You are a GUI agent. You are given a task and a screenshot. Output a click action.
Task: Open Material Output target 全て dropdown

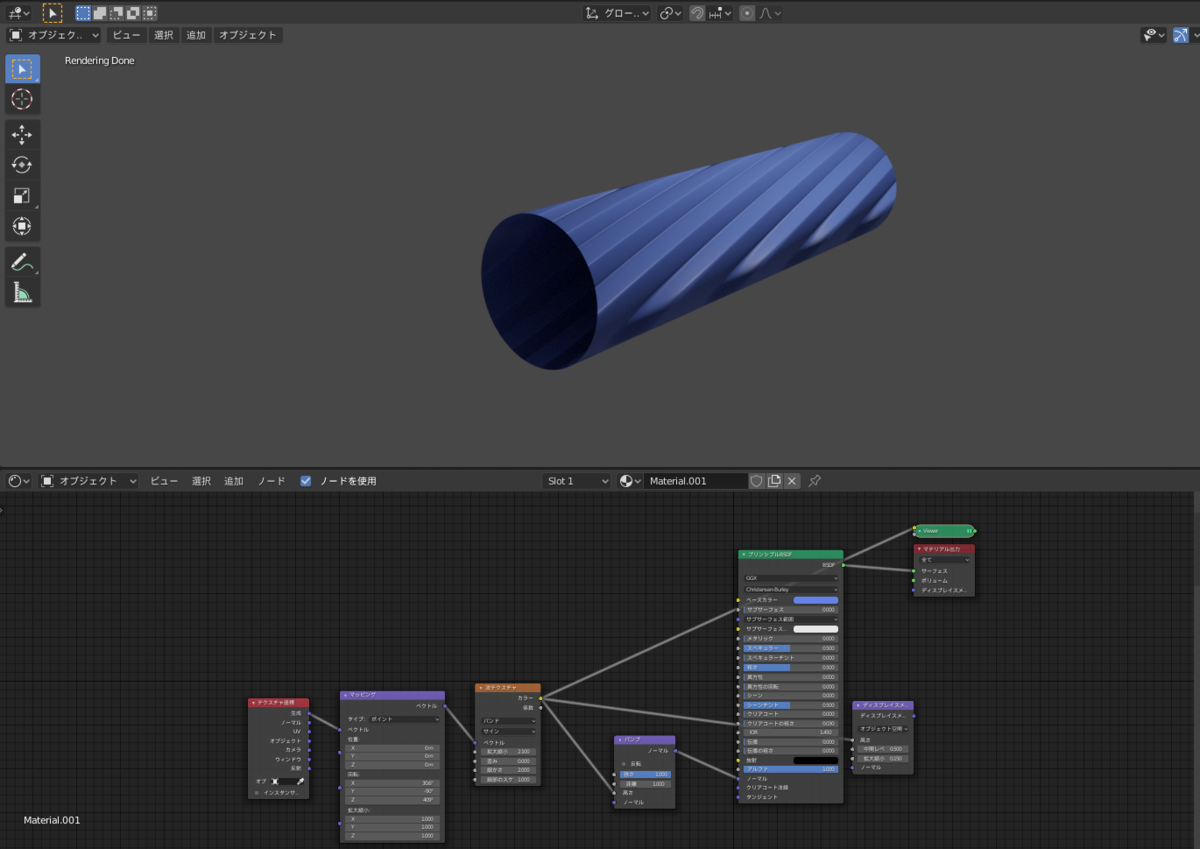pos(944,560)
